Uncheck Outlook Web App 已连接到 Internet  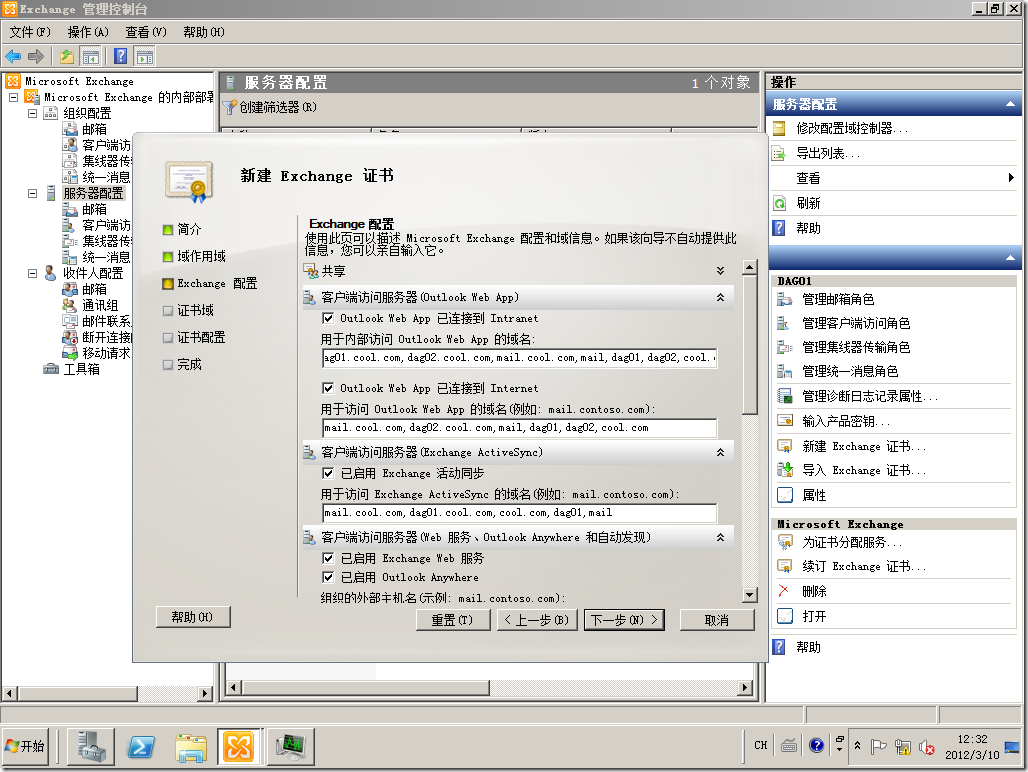click(328, 388)
